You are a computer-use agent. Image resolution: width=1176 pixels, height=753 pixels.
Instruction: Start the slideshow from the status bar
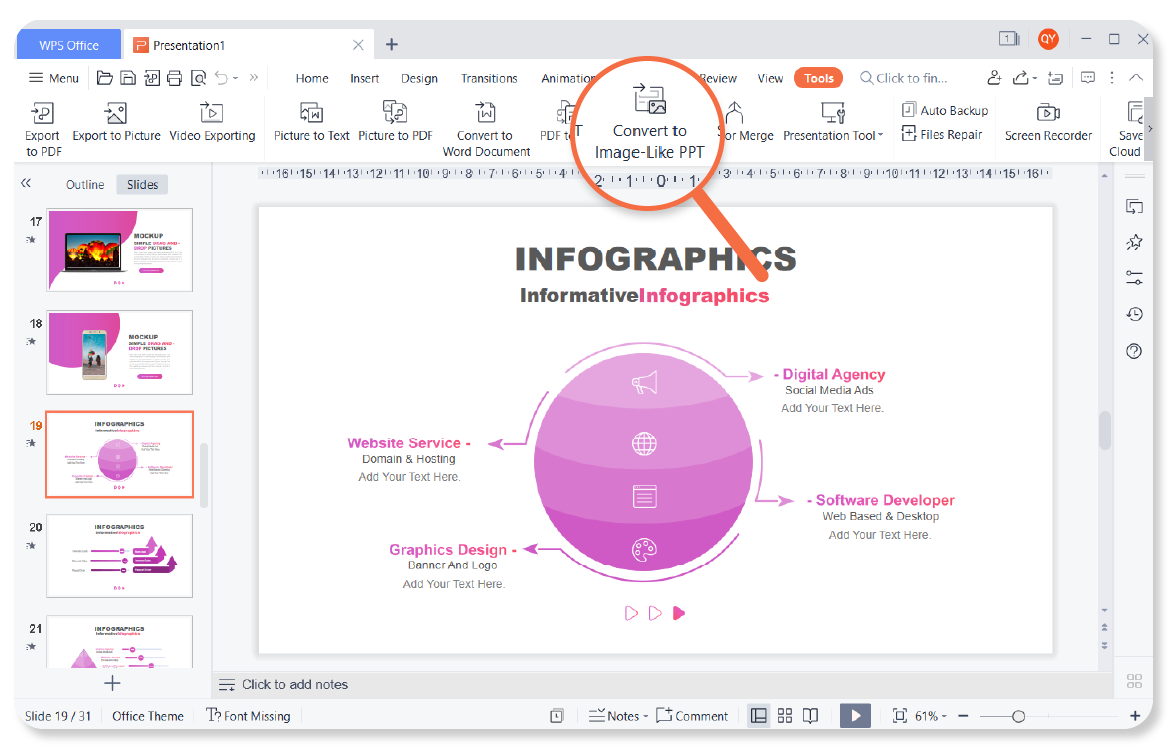pyautogui.click(x=855, y=715)
